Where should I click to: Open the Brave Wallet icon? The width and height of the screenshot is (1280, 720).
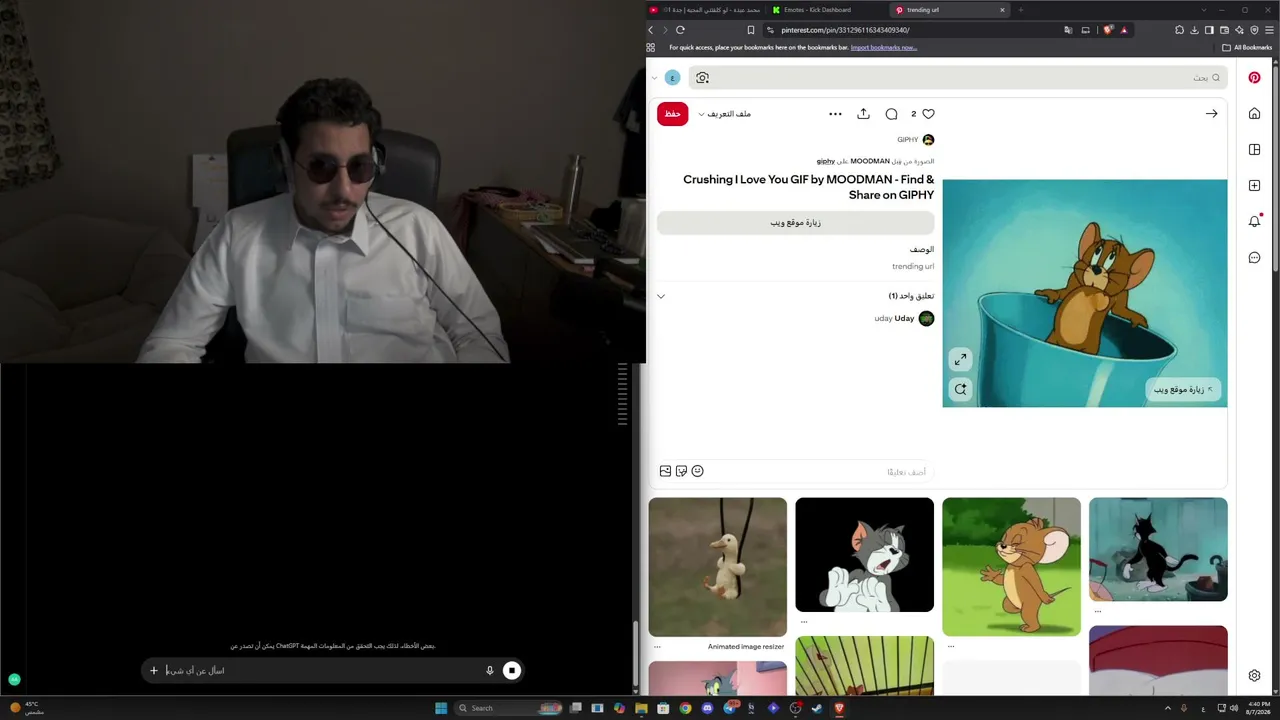[x=1224, y=30]
